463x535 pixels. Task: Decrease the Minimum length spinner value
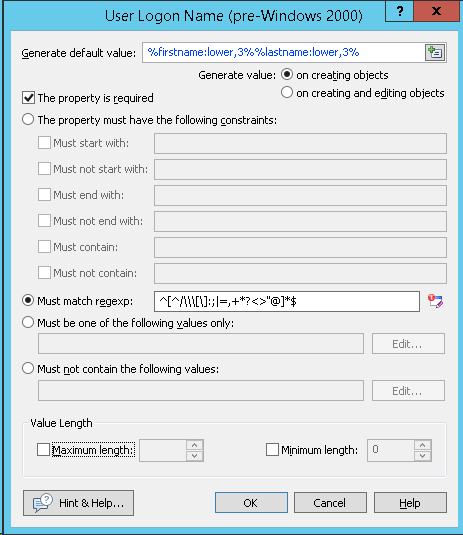pyautogui.click(x=423, y=456)
